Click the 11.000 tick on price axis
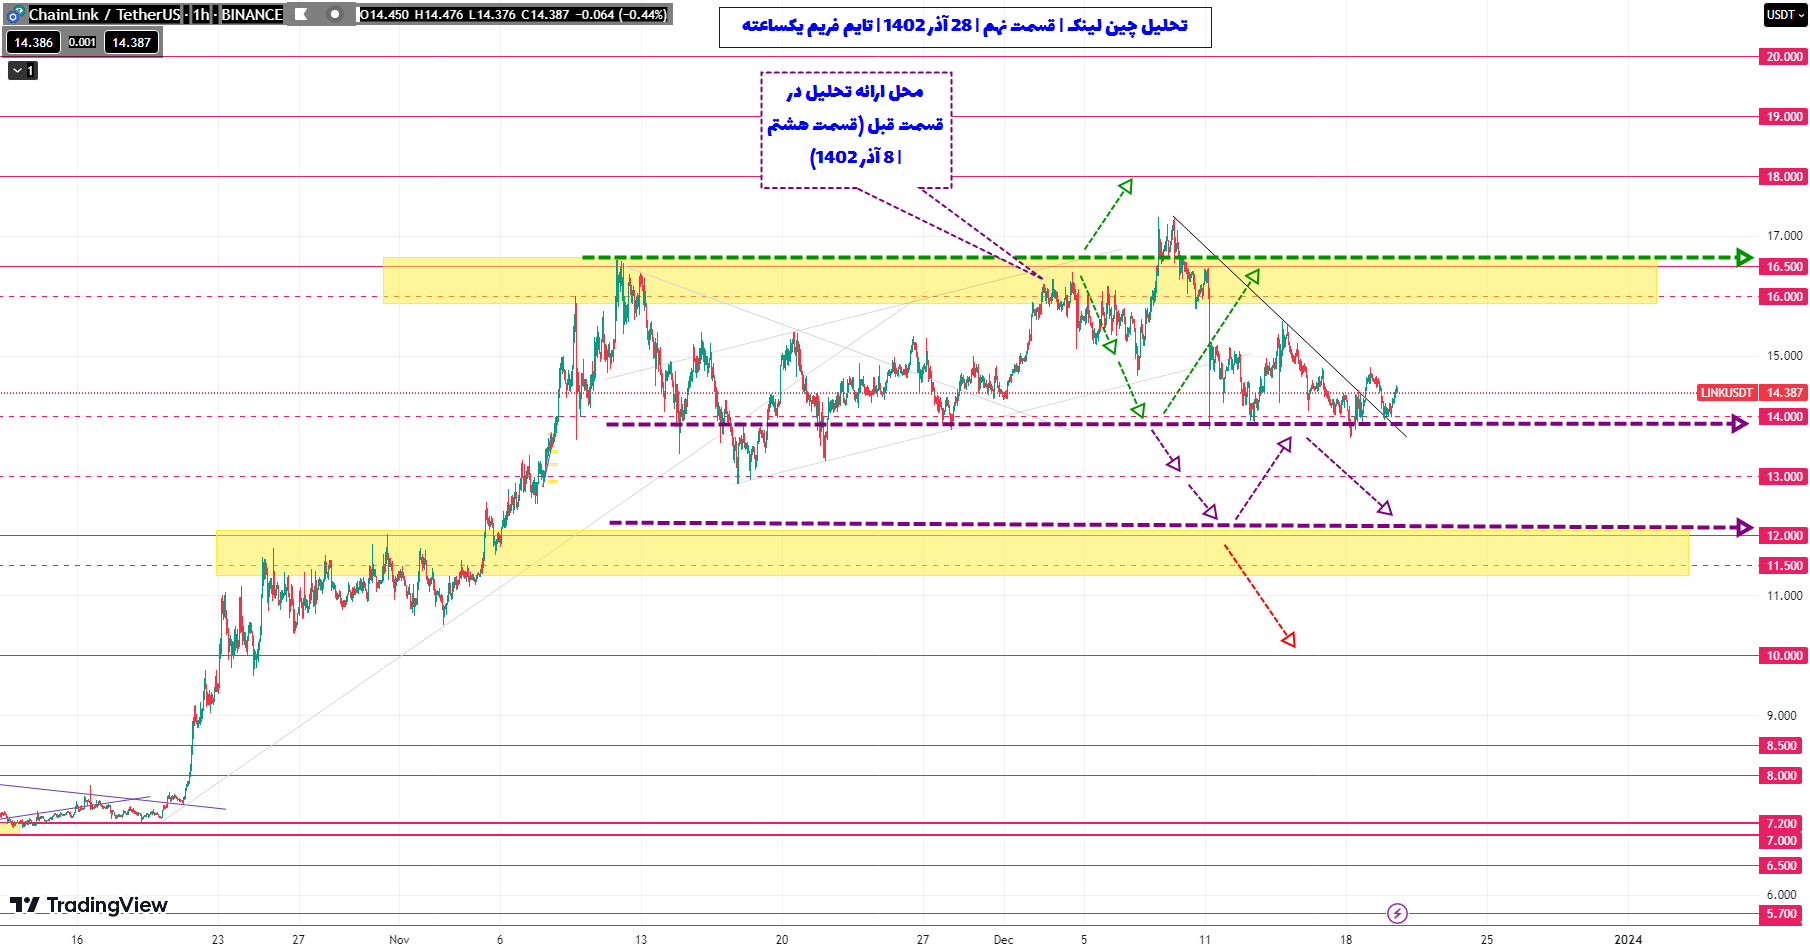The image size is (1810, 951). pos(1784,596)
